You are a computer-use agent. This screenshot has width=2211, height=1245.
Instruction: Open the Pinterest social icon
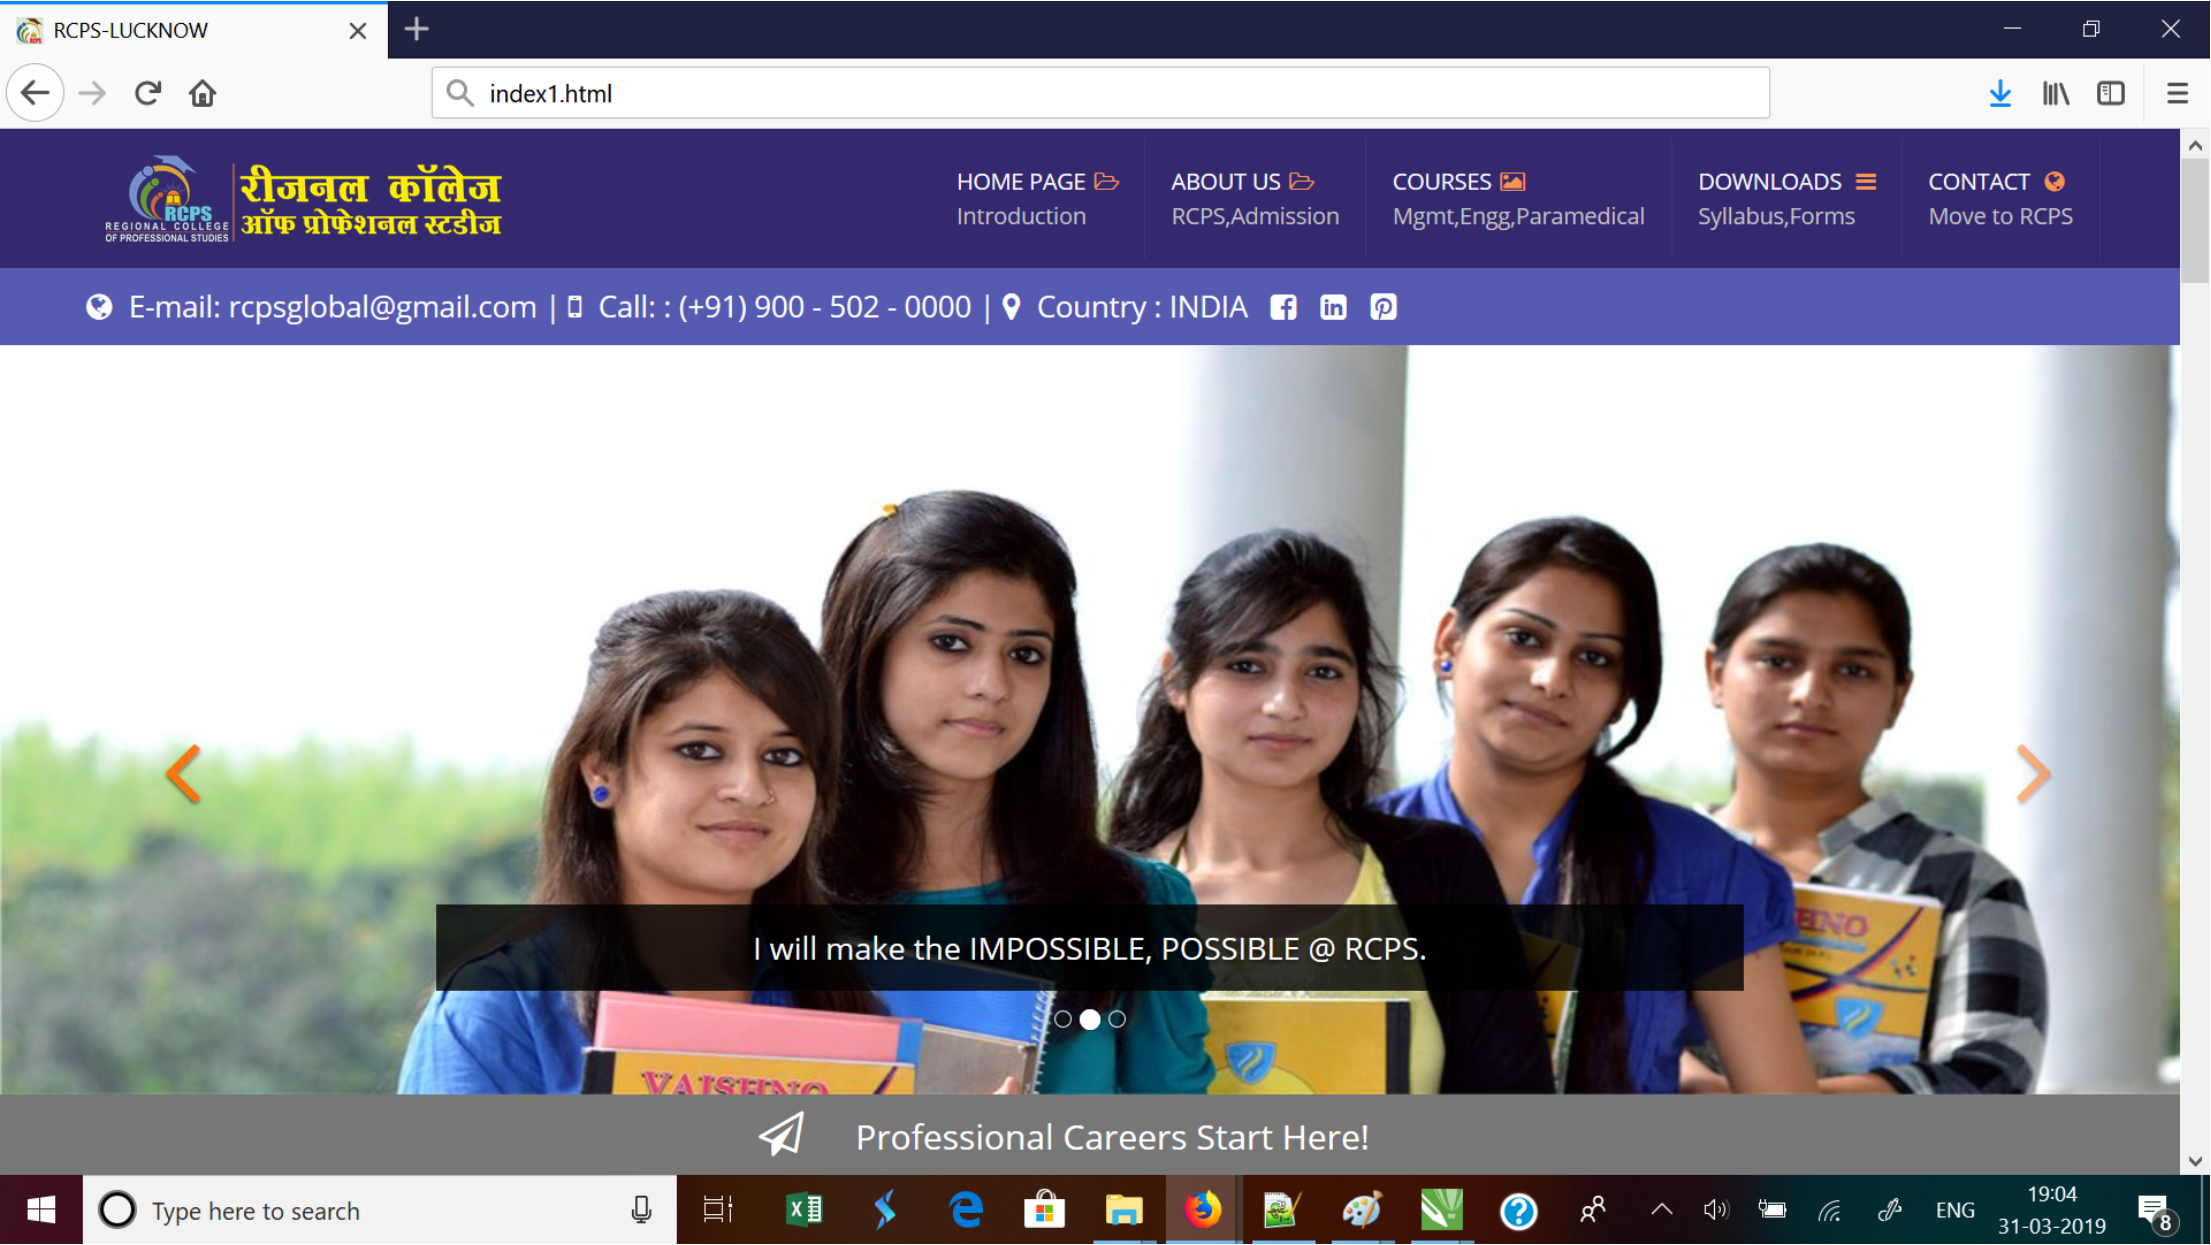coord(1383,307)
